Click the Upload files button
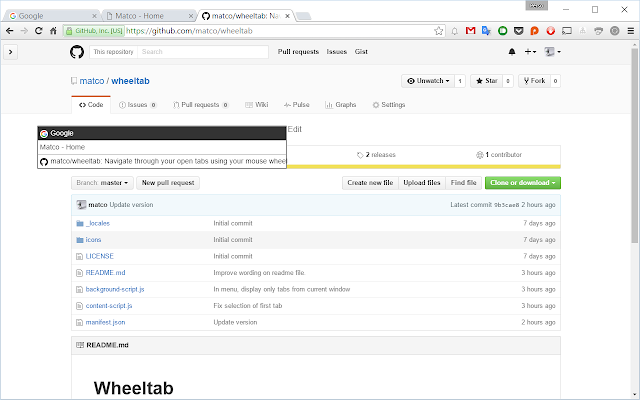Image resolution: width=640 pixels, height=400 pixels. coord(422,183)
